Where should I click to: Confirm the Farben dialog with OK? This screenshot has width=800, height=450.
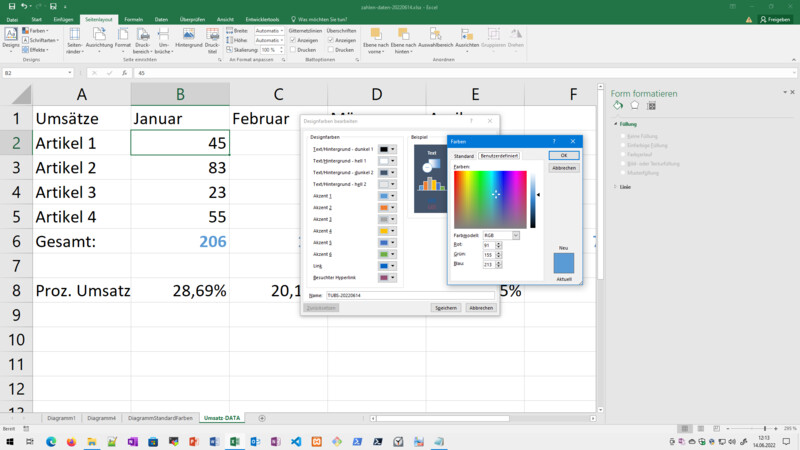564,155
